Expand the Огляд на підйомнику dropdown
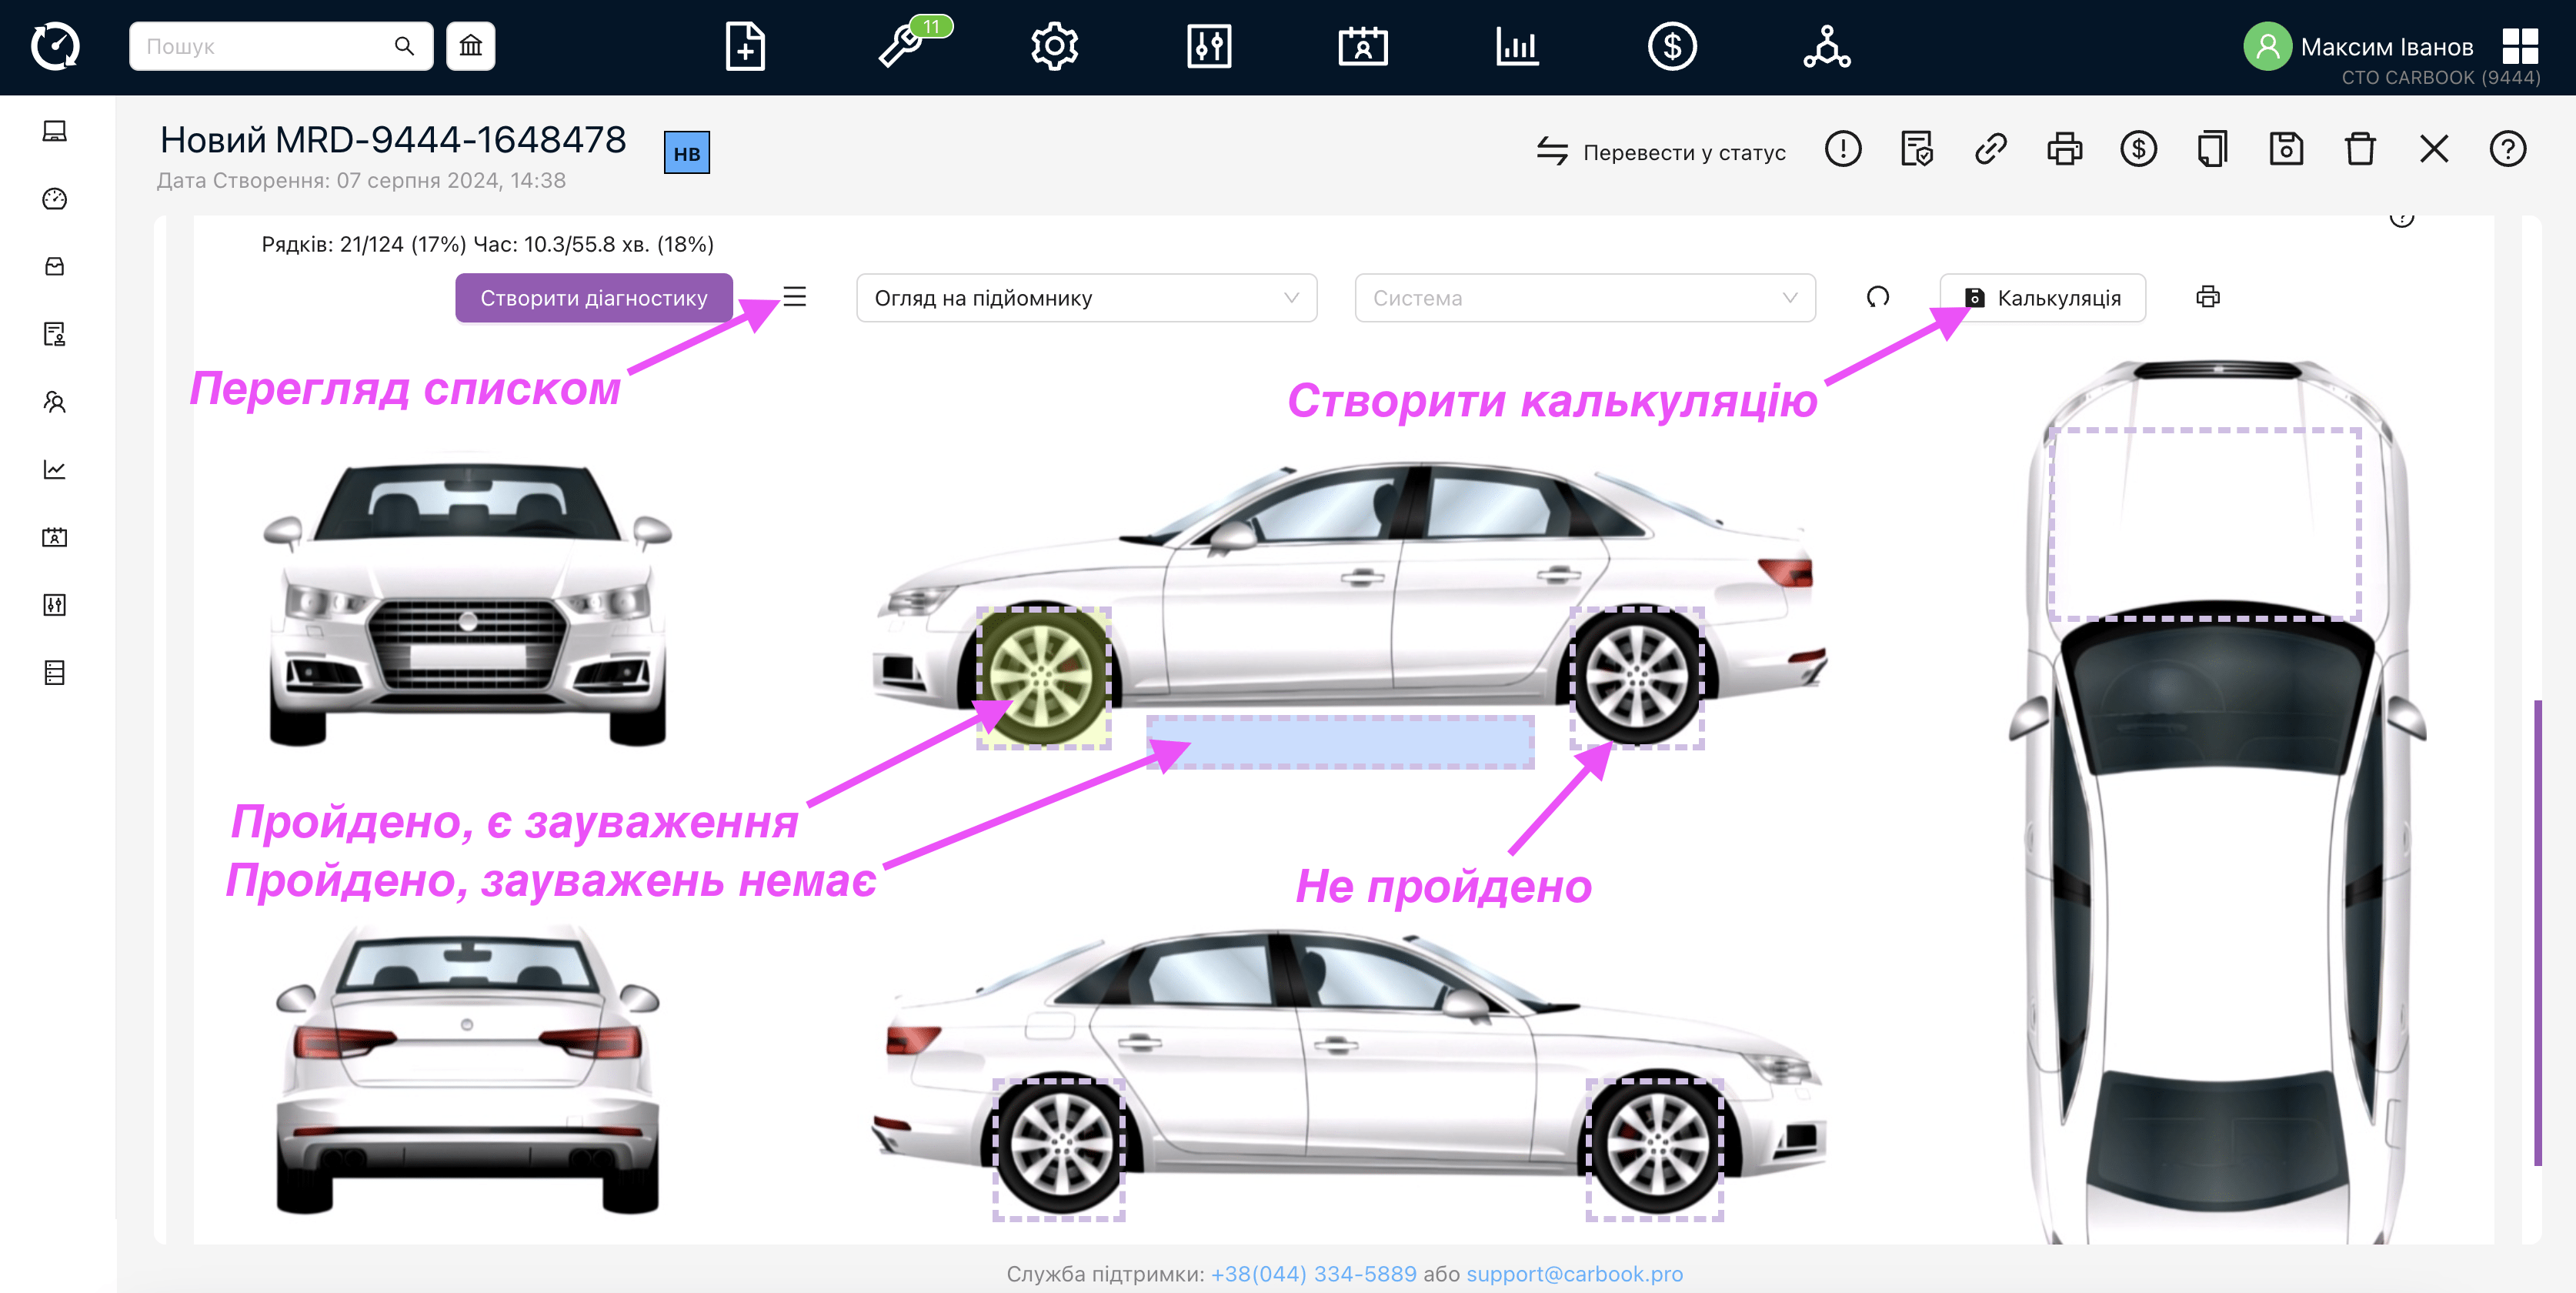This screenshot has width=2576, height=1293. (x=1085, y=298)
